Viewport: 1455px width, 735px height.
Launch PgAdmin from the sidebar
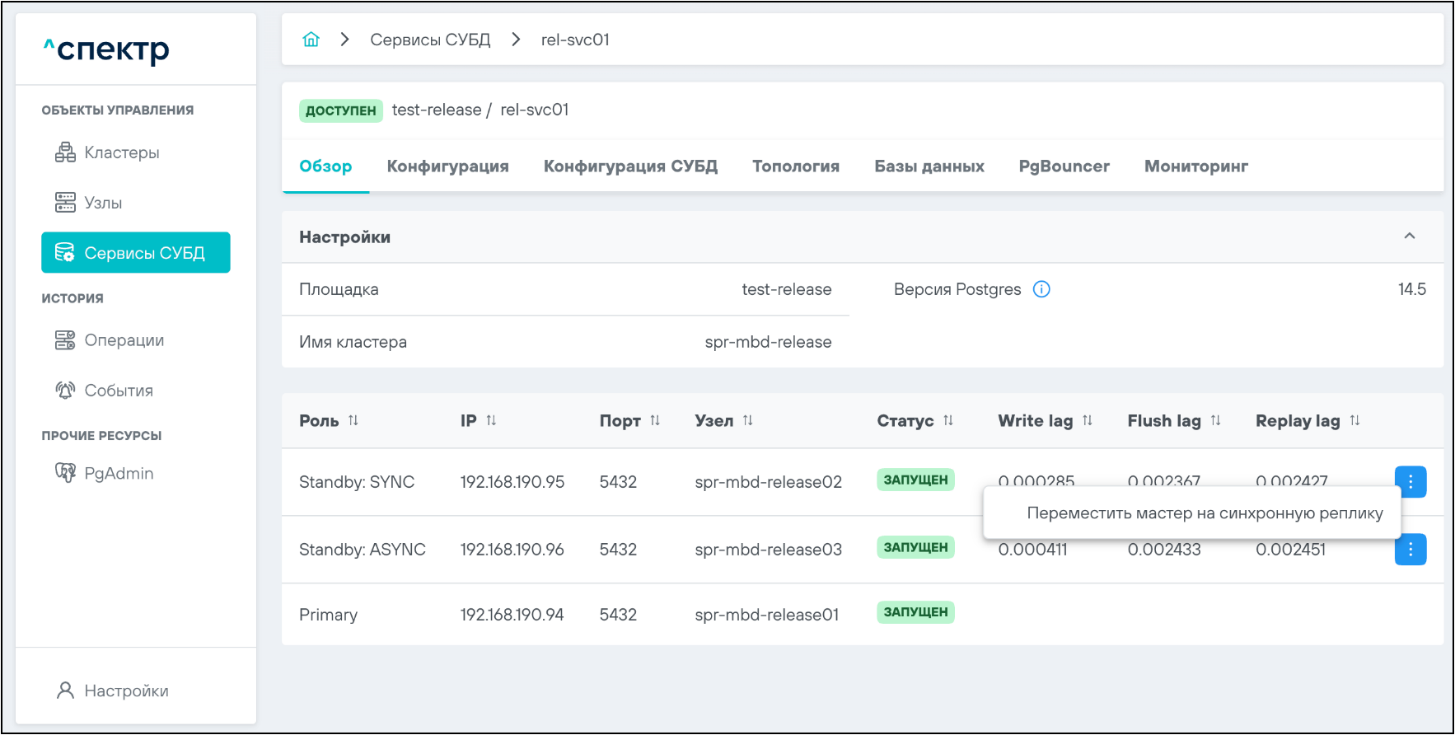[x=118, y=473]
